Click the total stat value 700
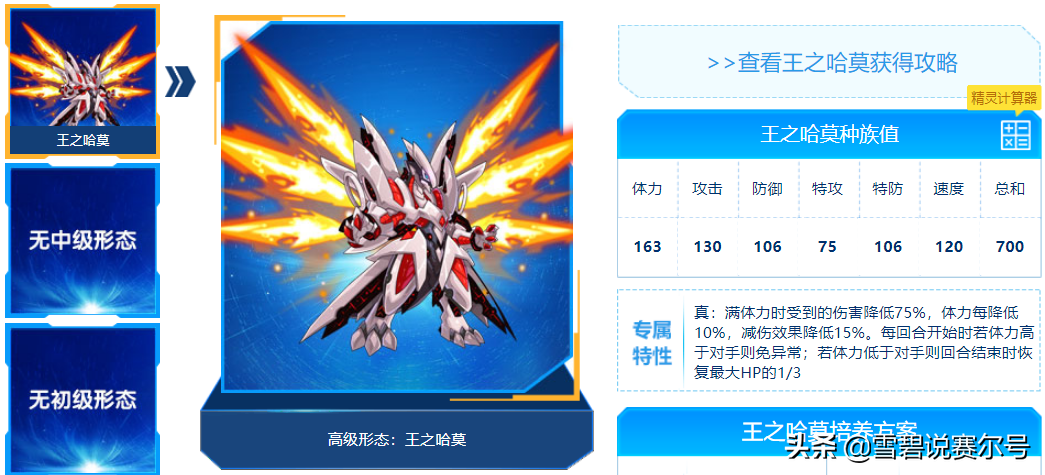 (1010, 247)
